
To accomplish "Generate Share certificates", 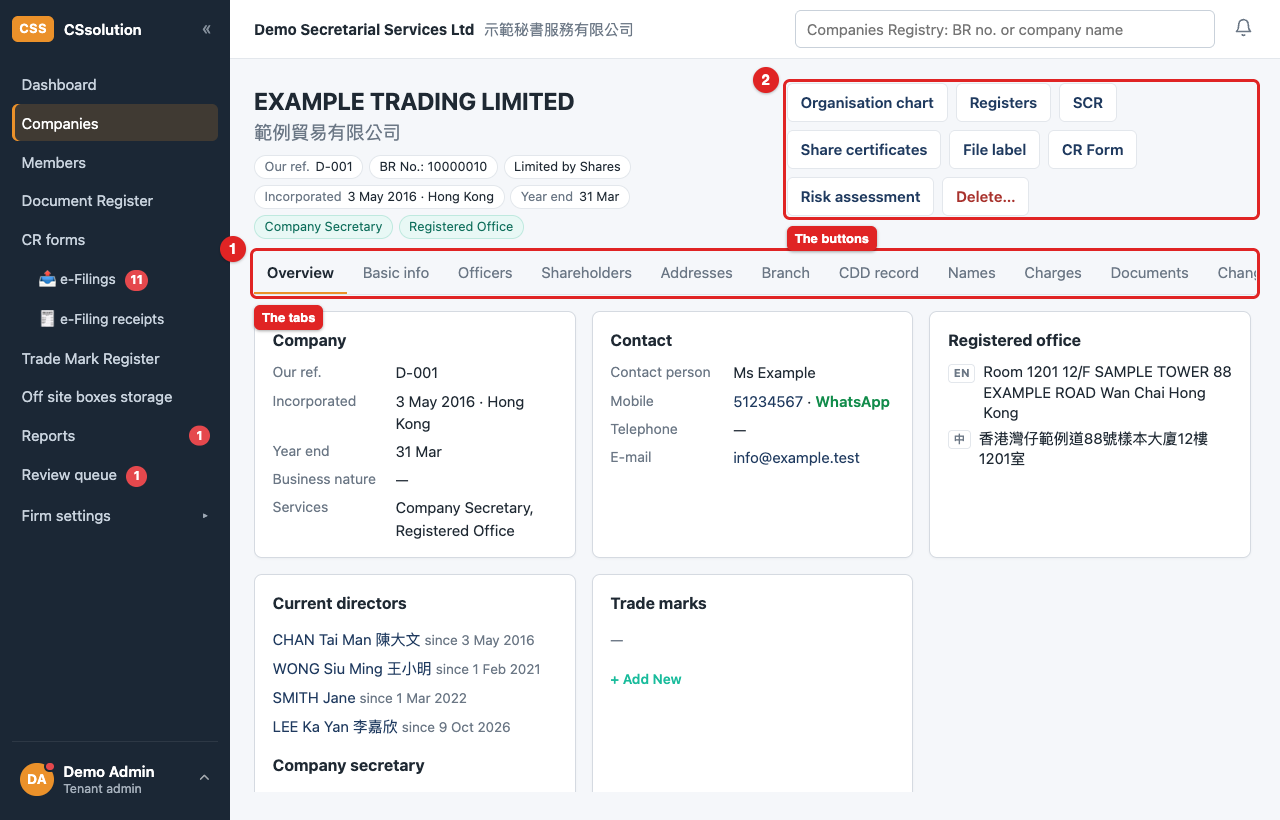I will click(864, 150).
